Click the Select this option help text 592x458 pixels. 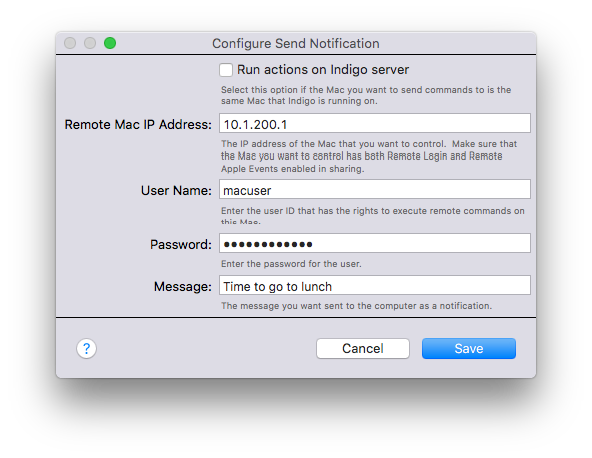click(366, 96)
